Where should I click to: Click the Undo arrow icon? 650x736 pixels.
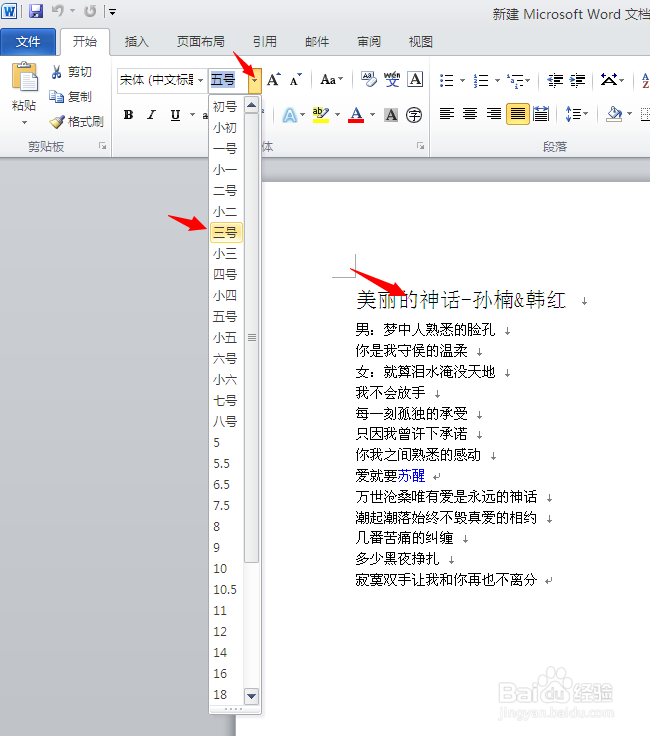pos(58,11)
